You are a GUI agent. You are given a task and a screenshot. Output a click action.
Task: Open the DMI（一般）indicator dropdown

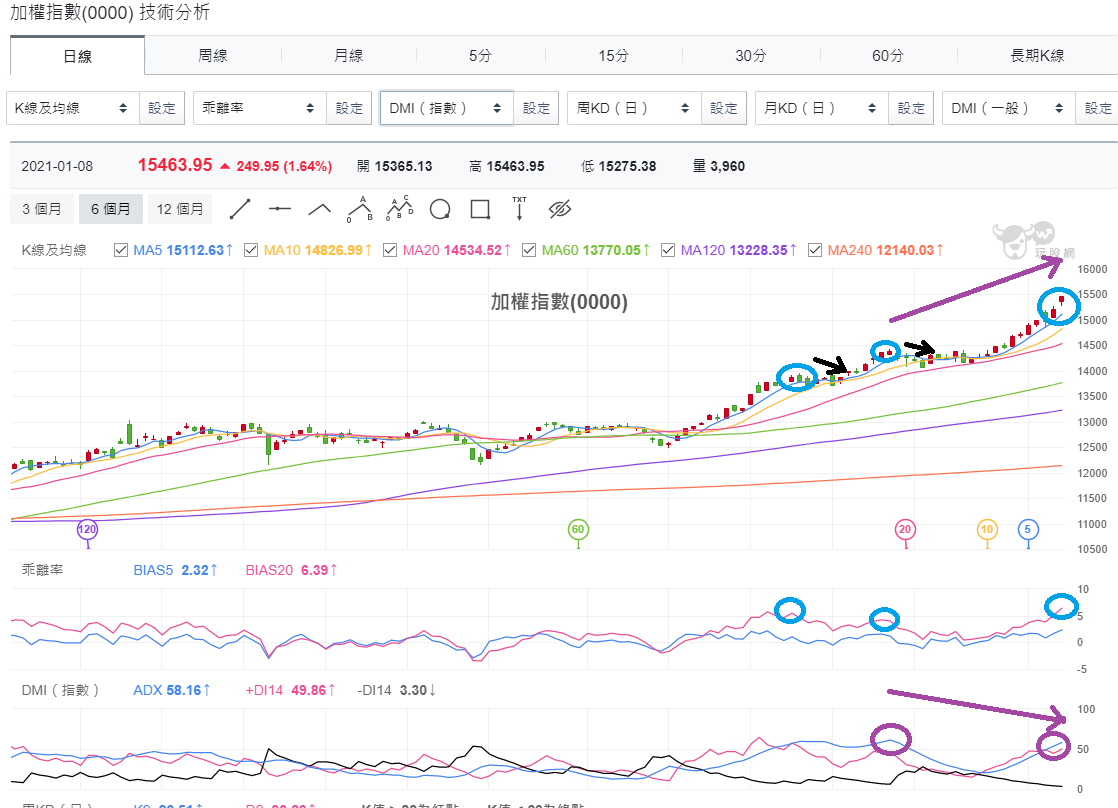(x=1008, y=108)
